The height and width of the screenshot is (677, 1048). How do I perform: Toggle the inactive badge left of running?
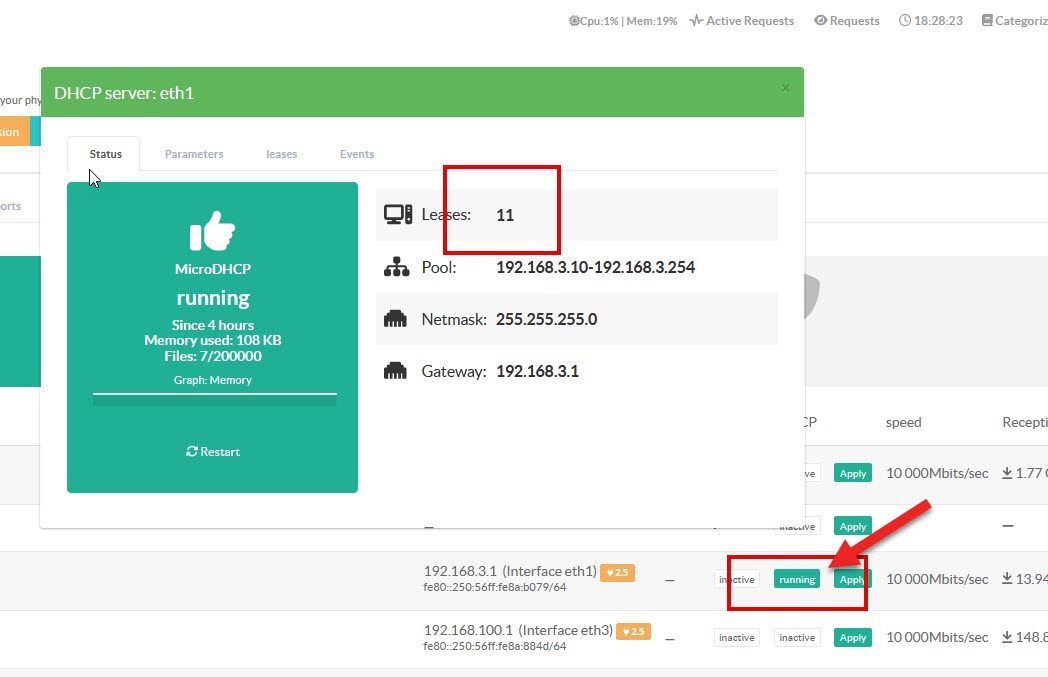click(737, 579)
